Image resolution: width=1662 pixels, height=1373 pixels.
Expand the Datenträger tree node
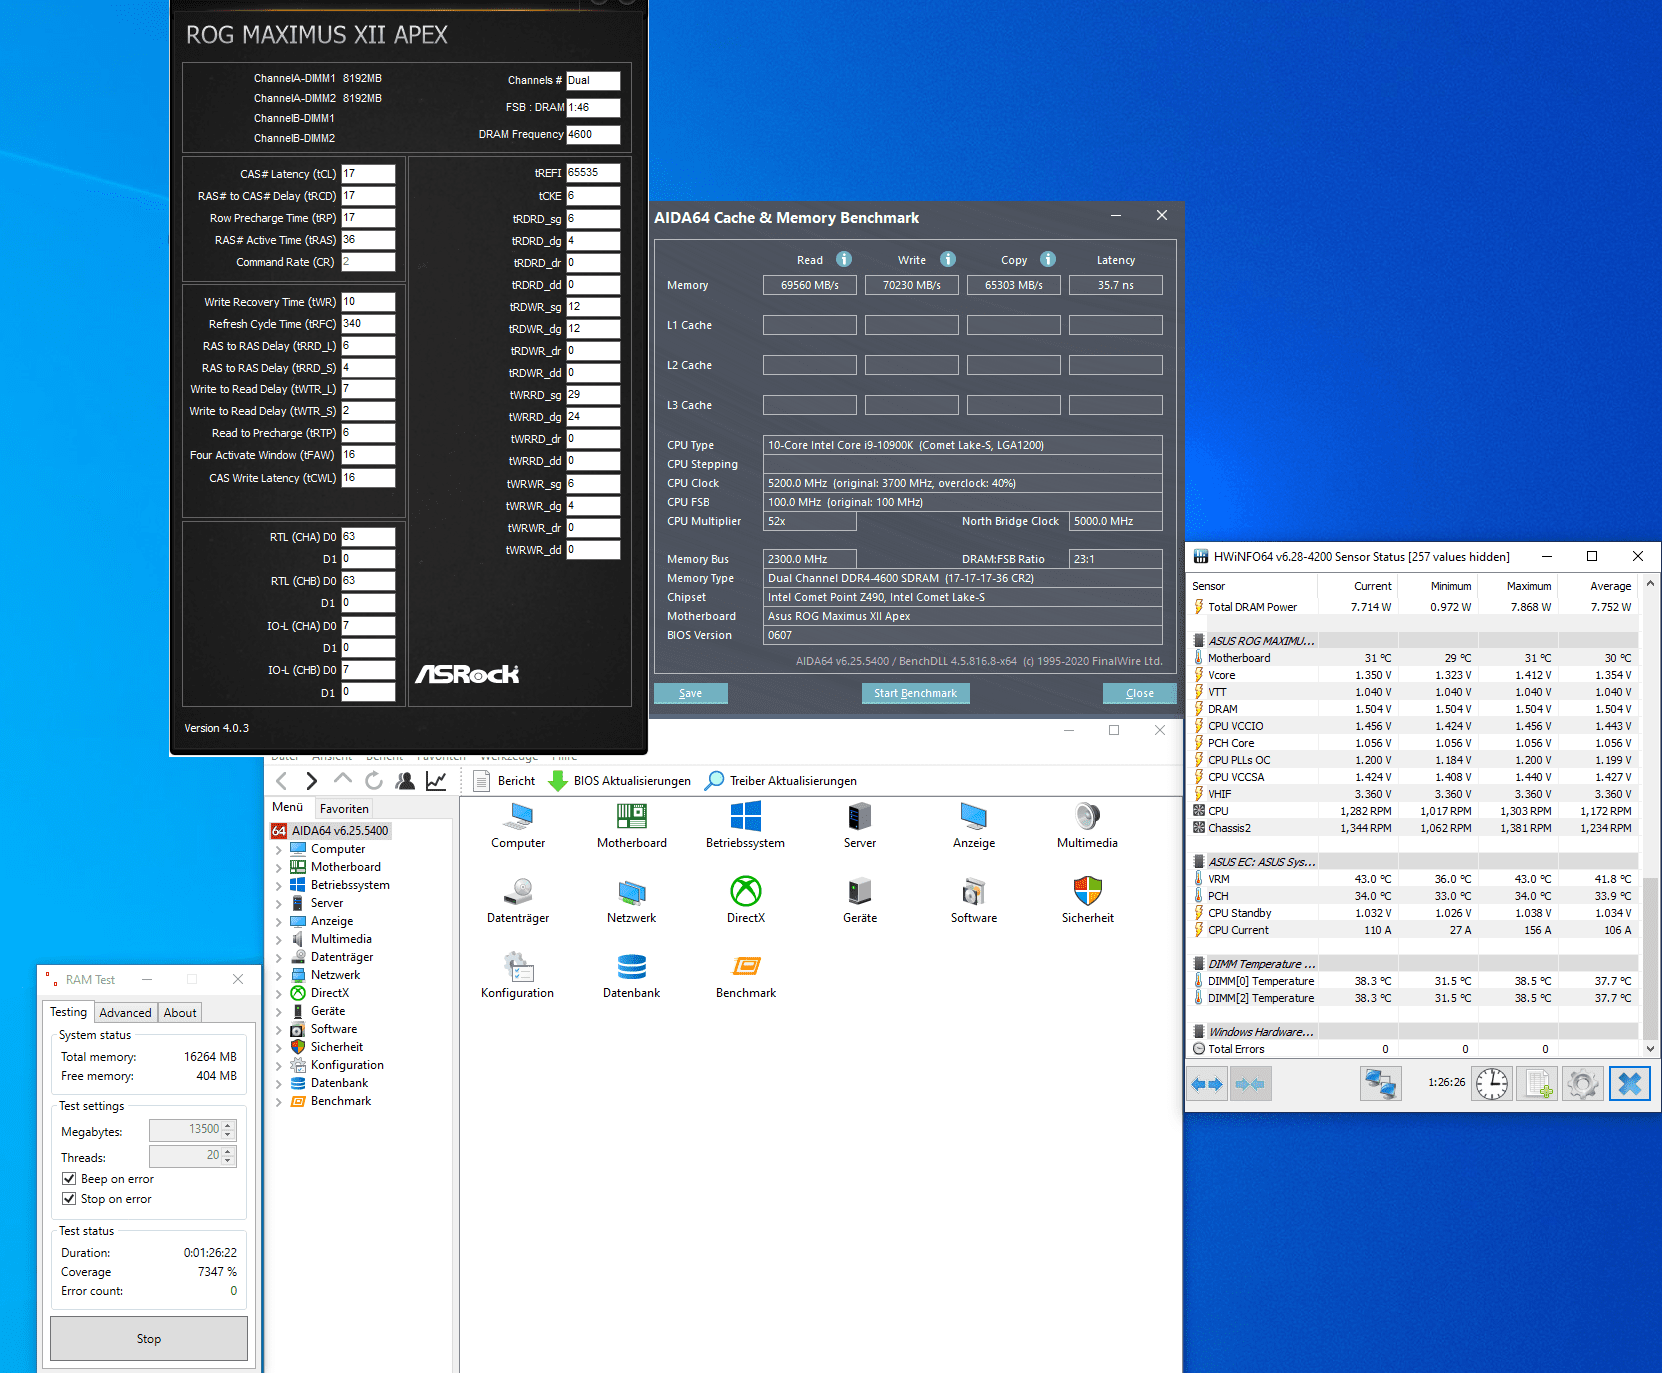279,957
